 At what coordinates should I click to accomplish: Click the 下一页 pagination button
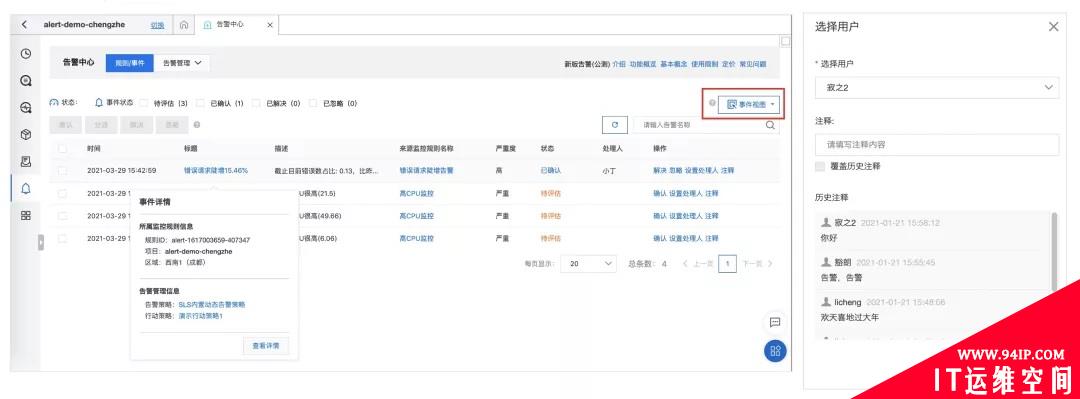point(757,263)
